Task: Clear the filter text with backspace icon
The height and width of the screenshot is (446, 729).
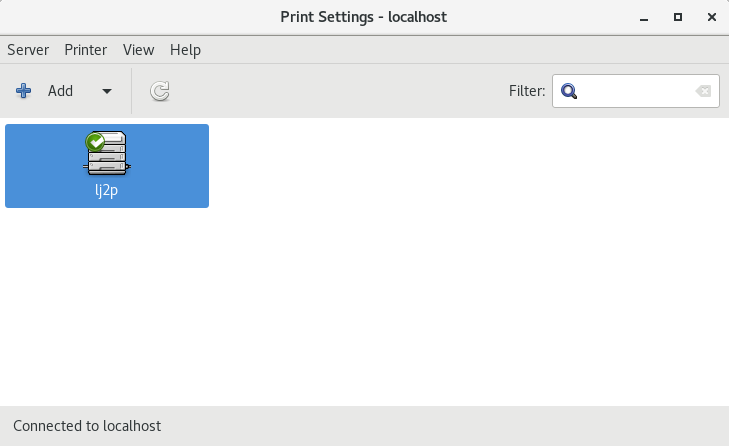Action: coord(703,91)
